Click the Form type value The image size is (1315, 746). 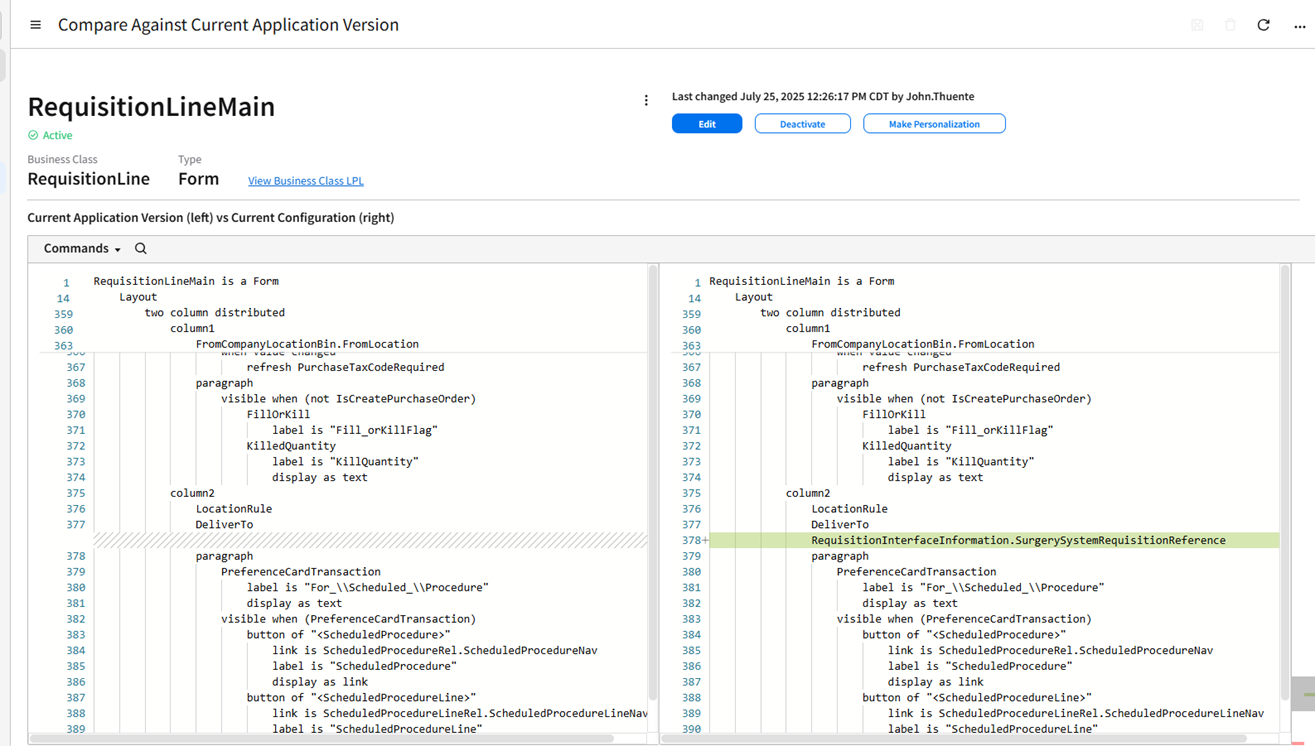(x=198, y=179)
